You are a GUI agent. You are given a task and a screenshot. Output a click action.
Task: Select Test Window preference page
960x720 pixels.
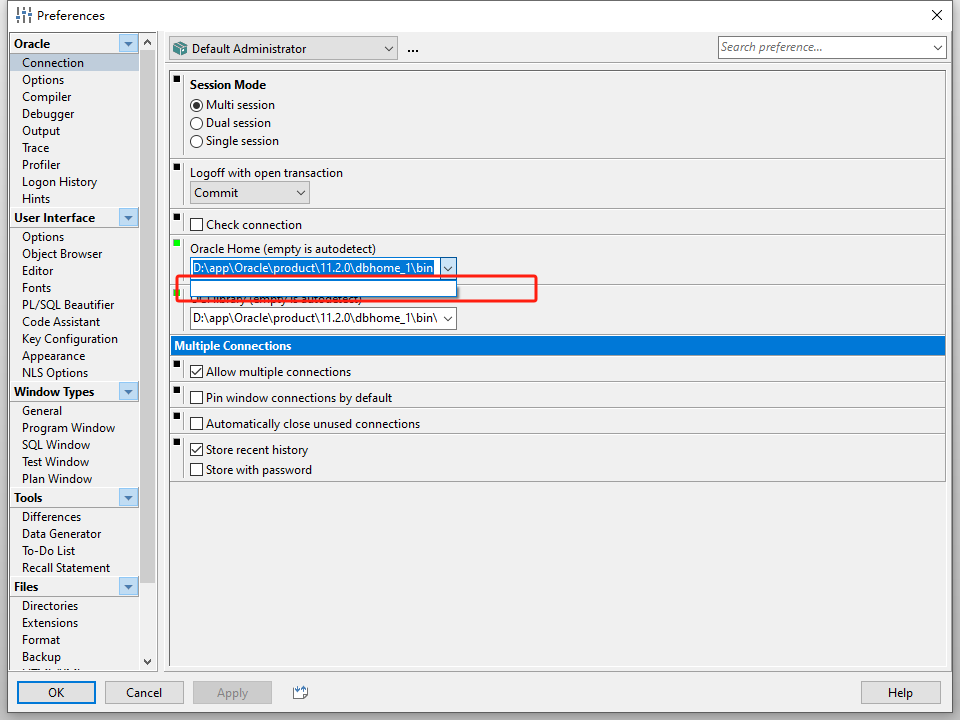pos(56,462)
